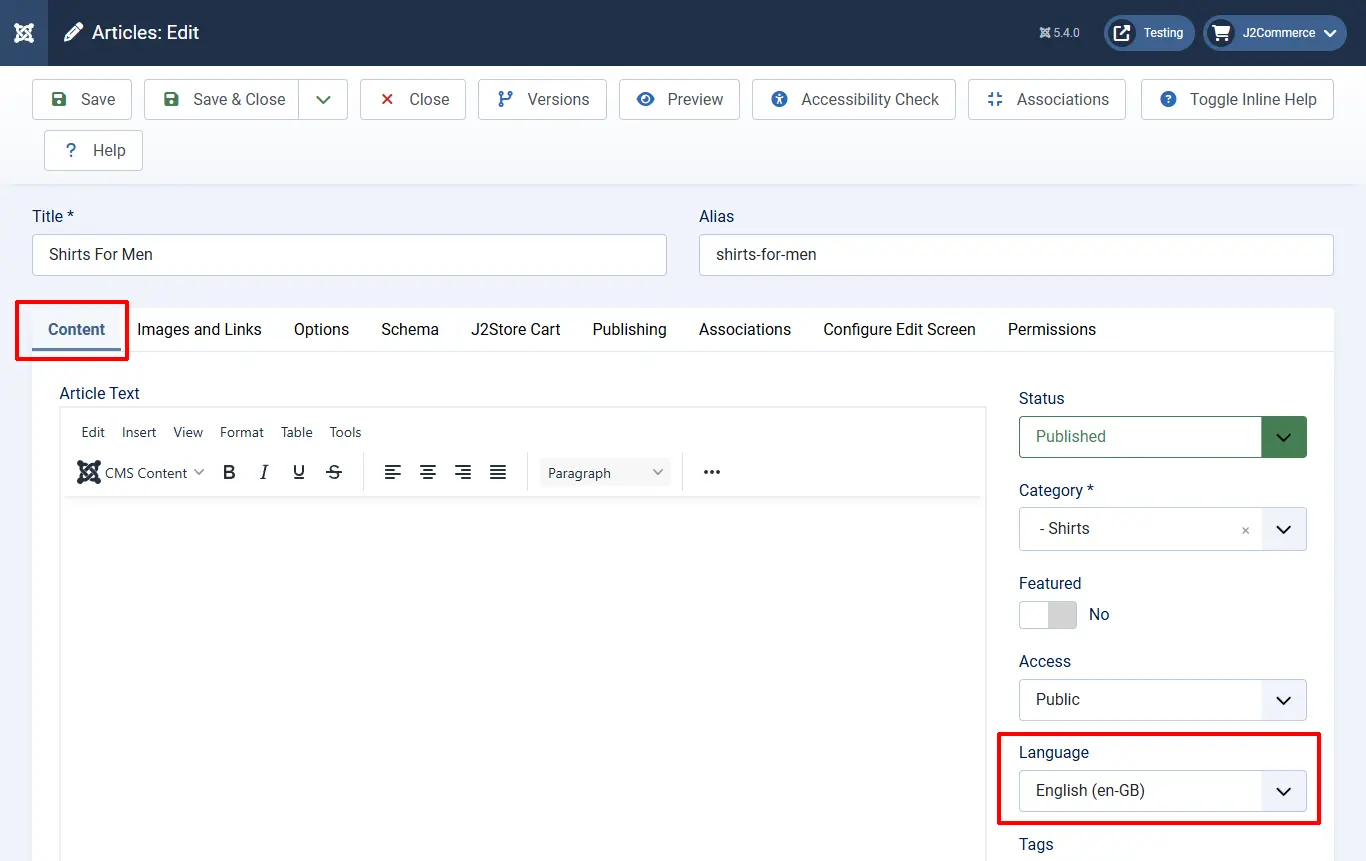This screenshot has height=861, width=1366.
Task: Apply strikethrough formatting to text
Action: (x=334, y=473)
